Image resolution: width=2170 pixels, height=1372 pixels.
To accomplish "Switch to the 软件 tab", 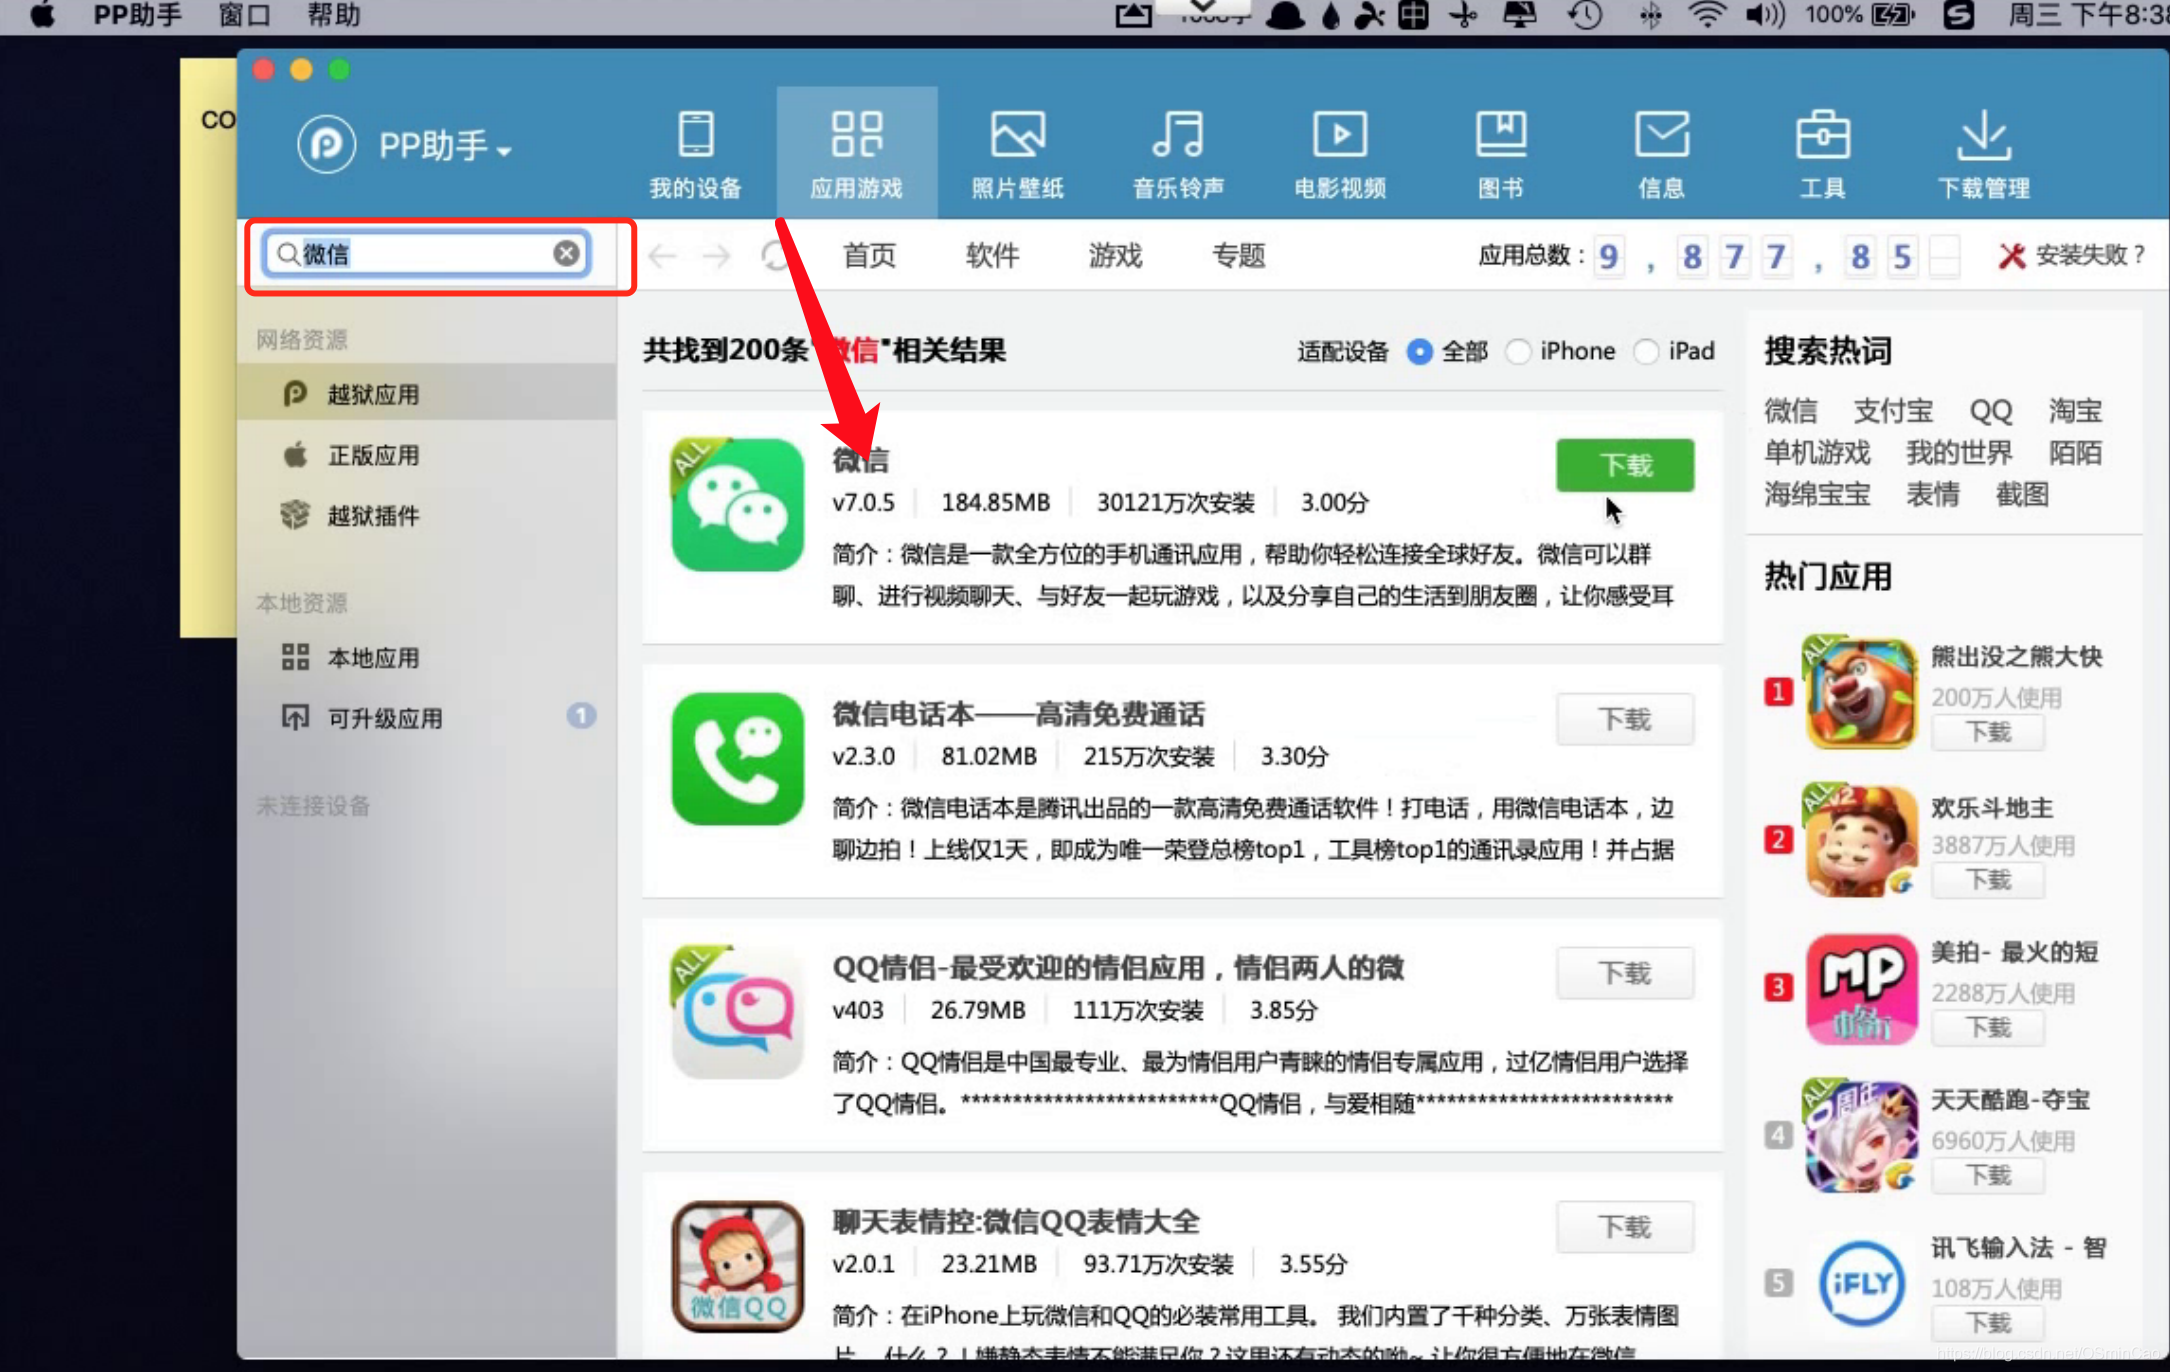I will (992, 256).
